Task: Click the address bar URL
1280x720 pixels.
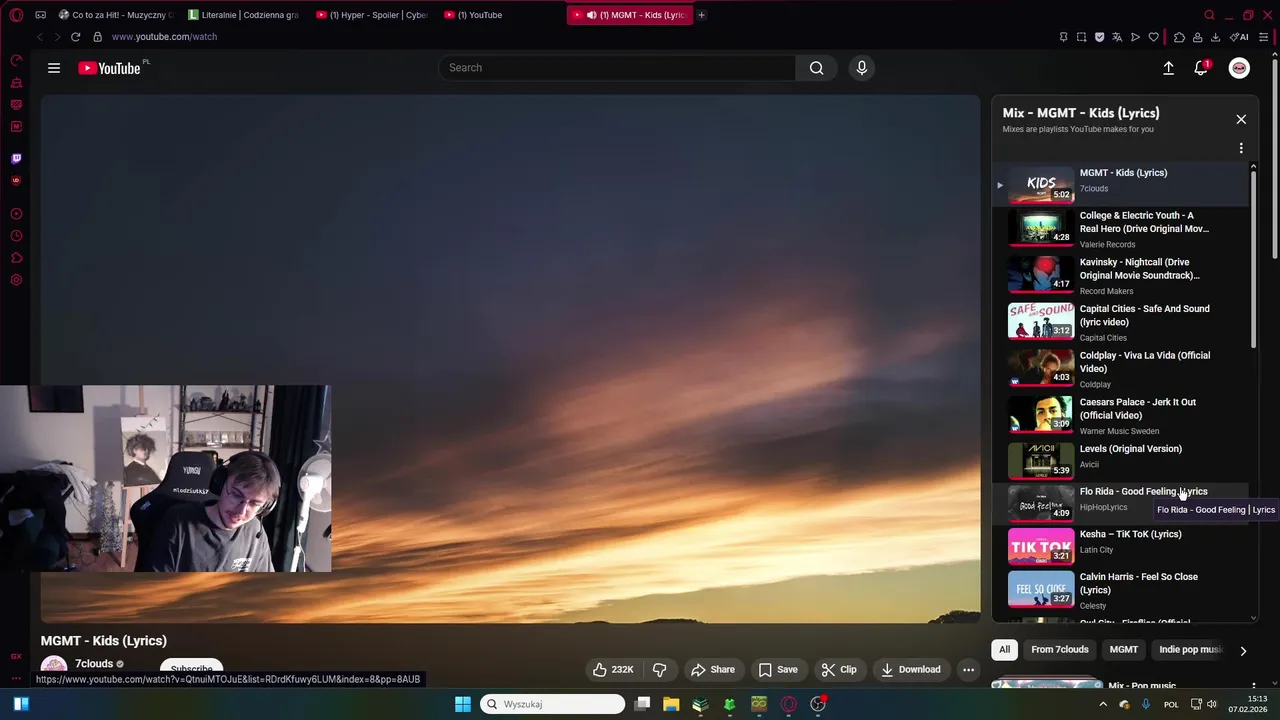Action: click(x=164, y=37)
